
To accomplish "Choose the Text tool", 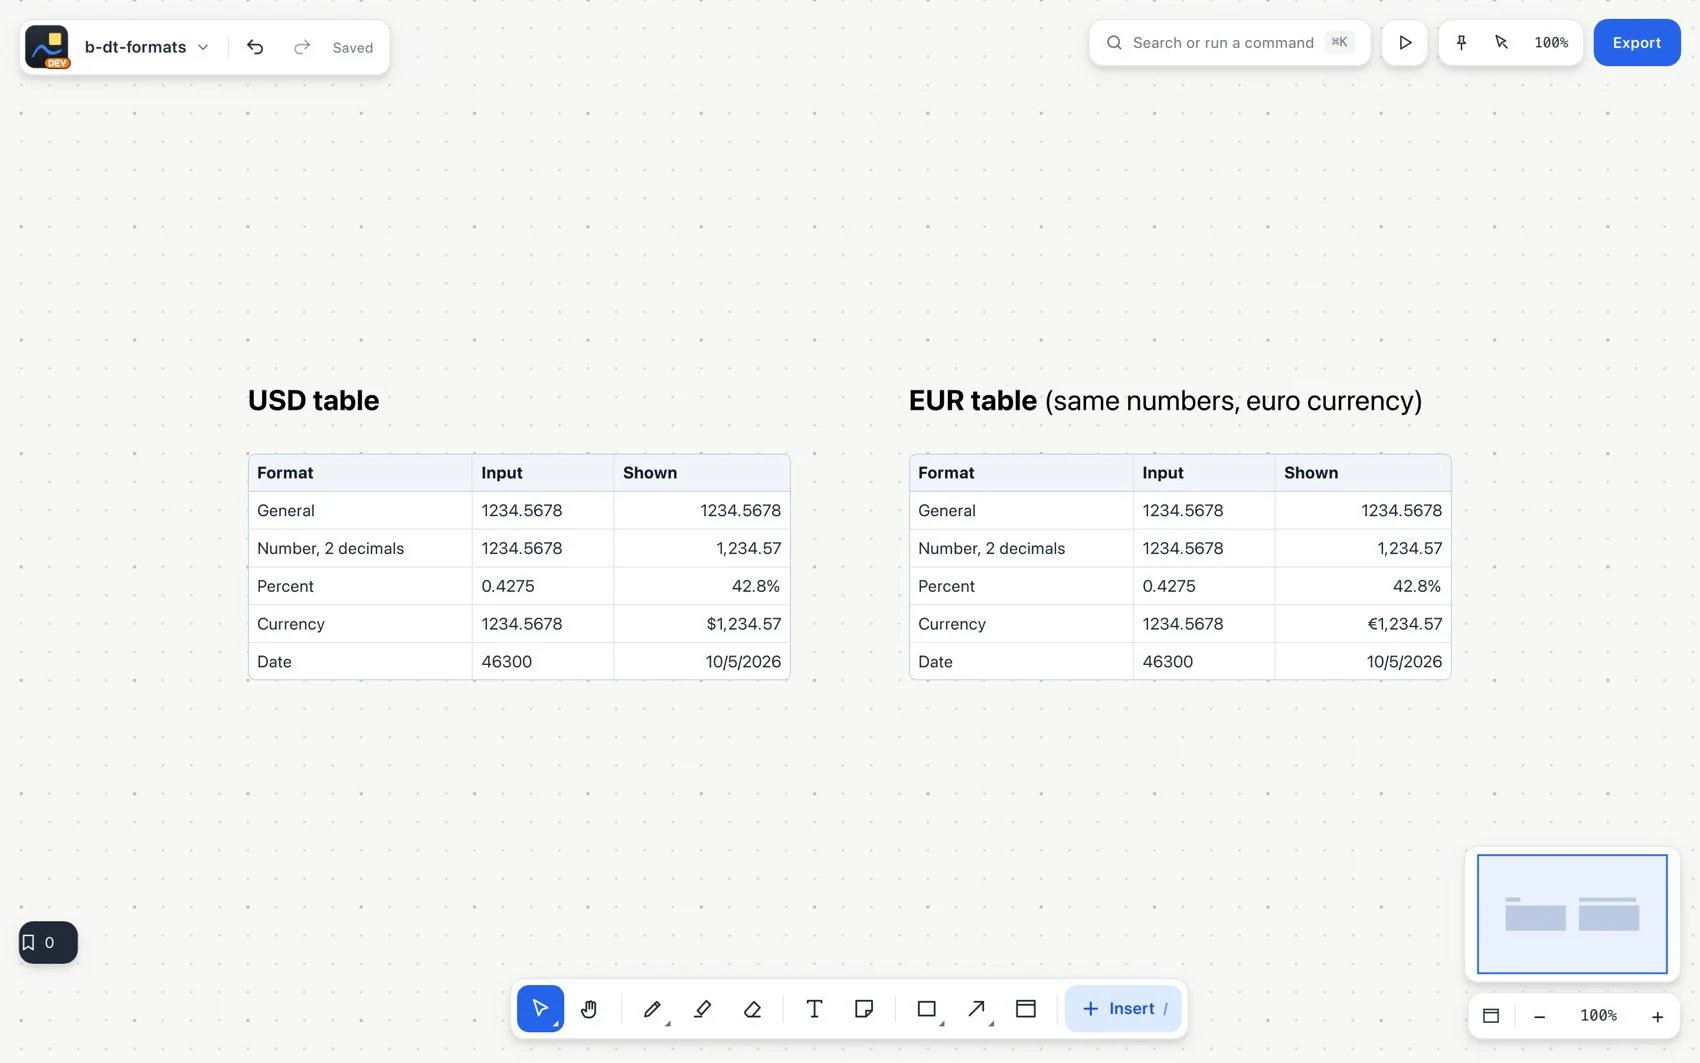I will click(x=814, y=1009).
